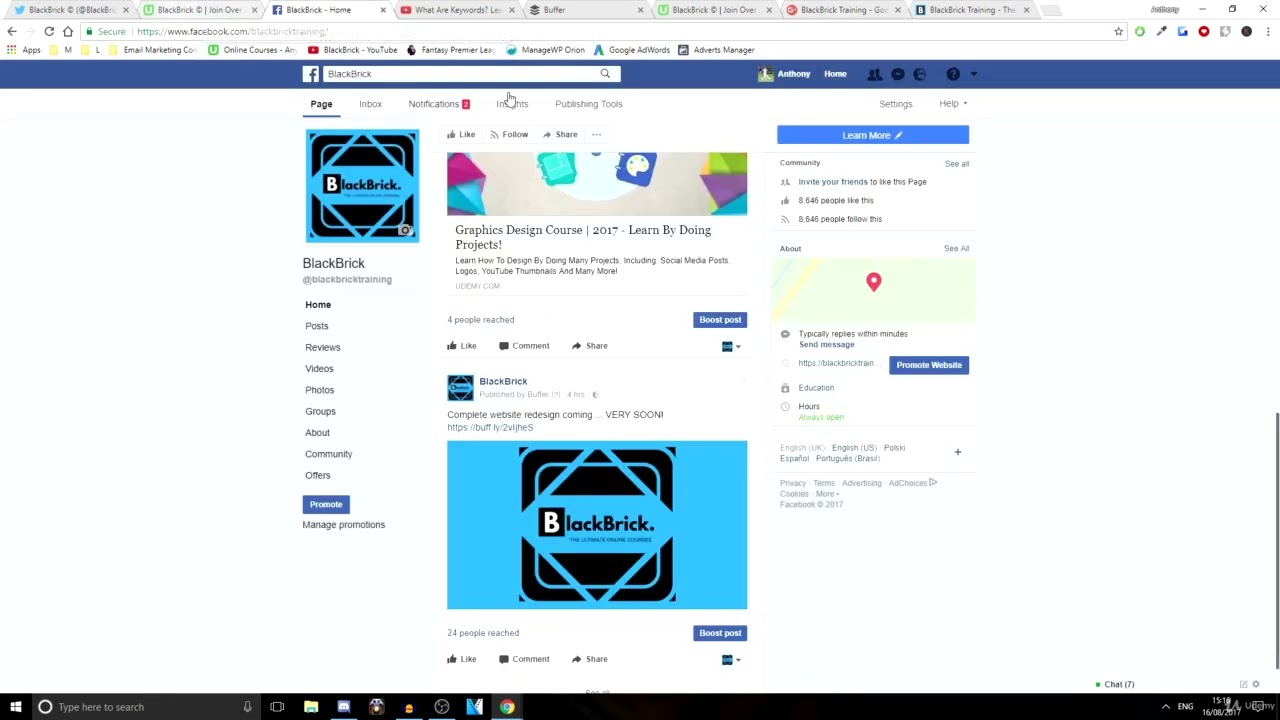Open the Publishing Tools tab
Screen dimensions: 1280x720
click(589, 104)
